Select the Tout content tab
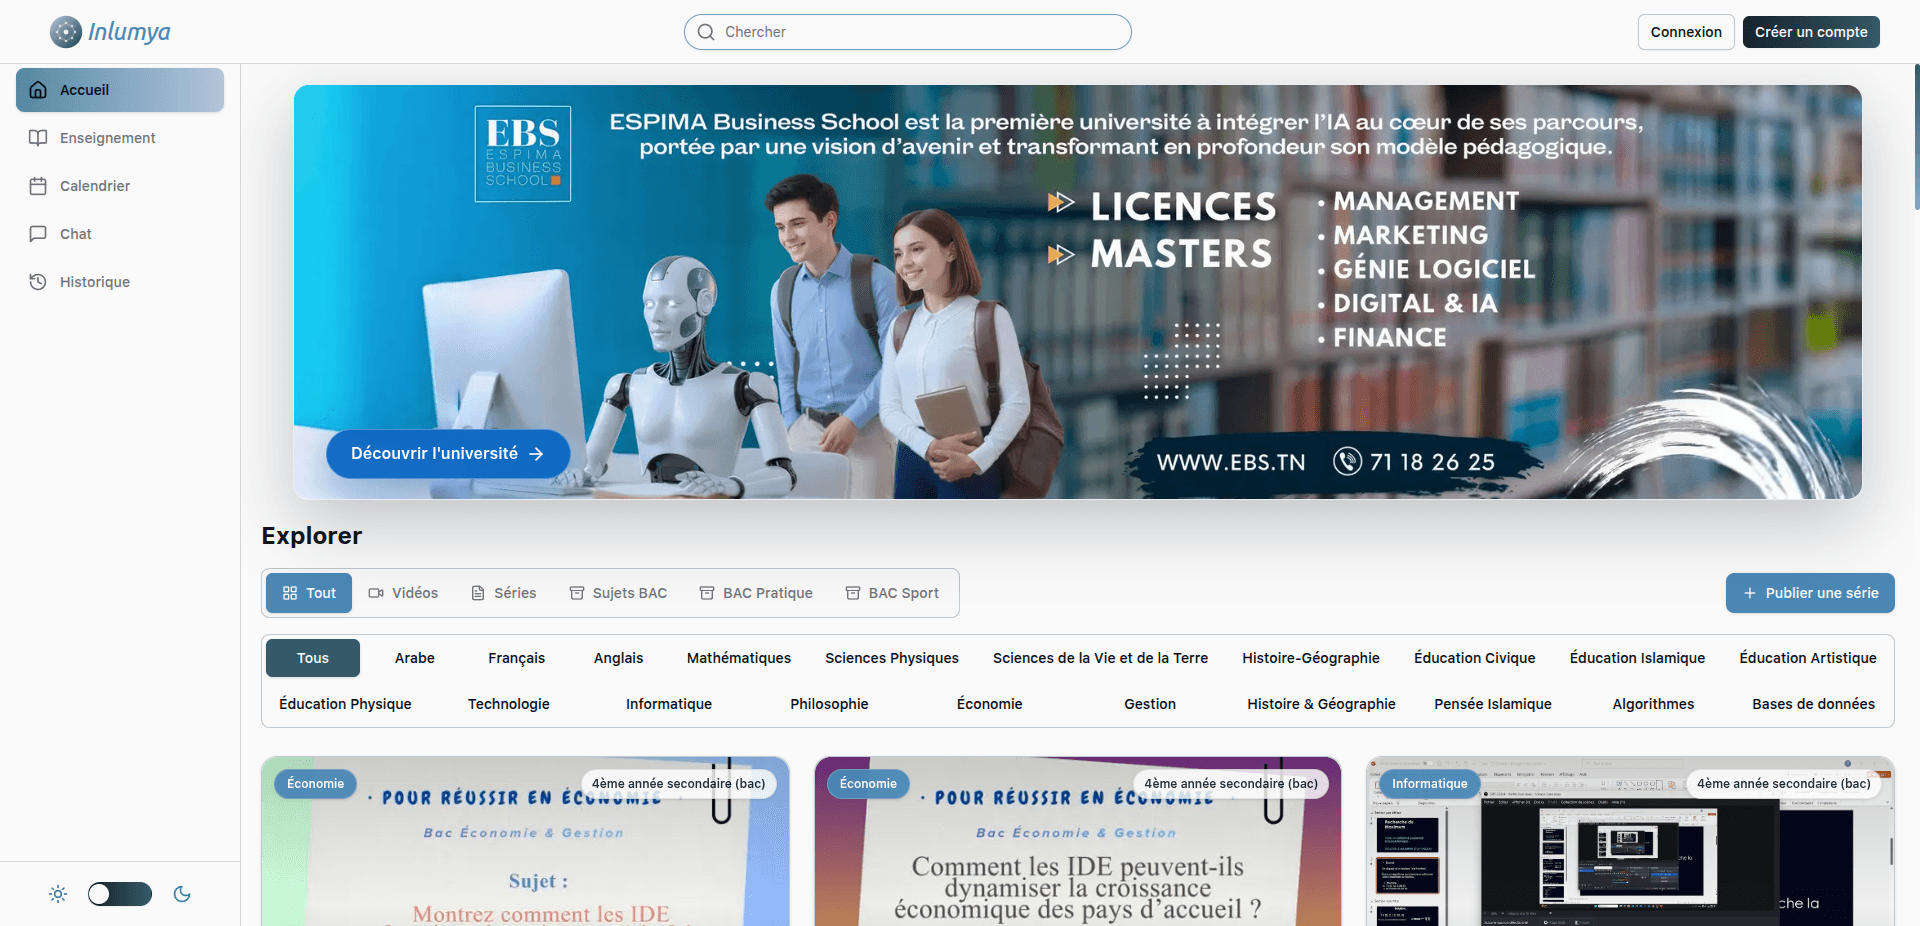This screenshot has width=1920, height=926. pos(309,593)
